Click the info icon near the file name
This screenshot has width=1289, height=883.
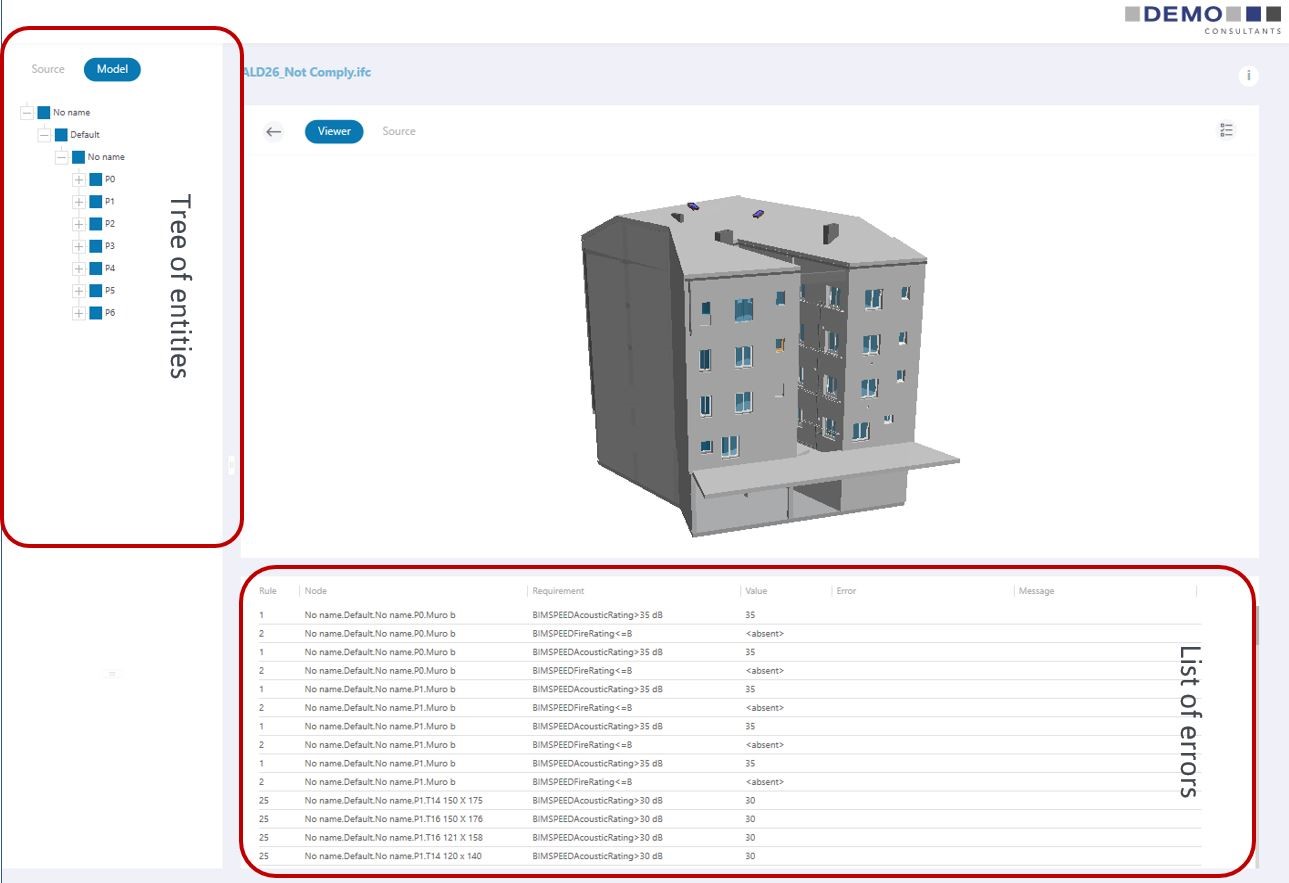(x=1248, y=76)
